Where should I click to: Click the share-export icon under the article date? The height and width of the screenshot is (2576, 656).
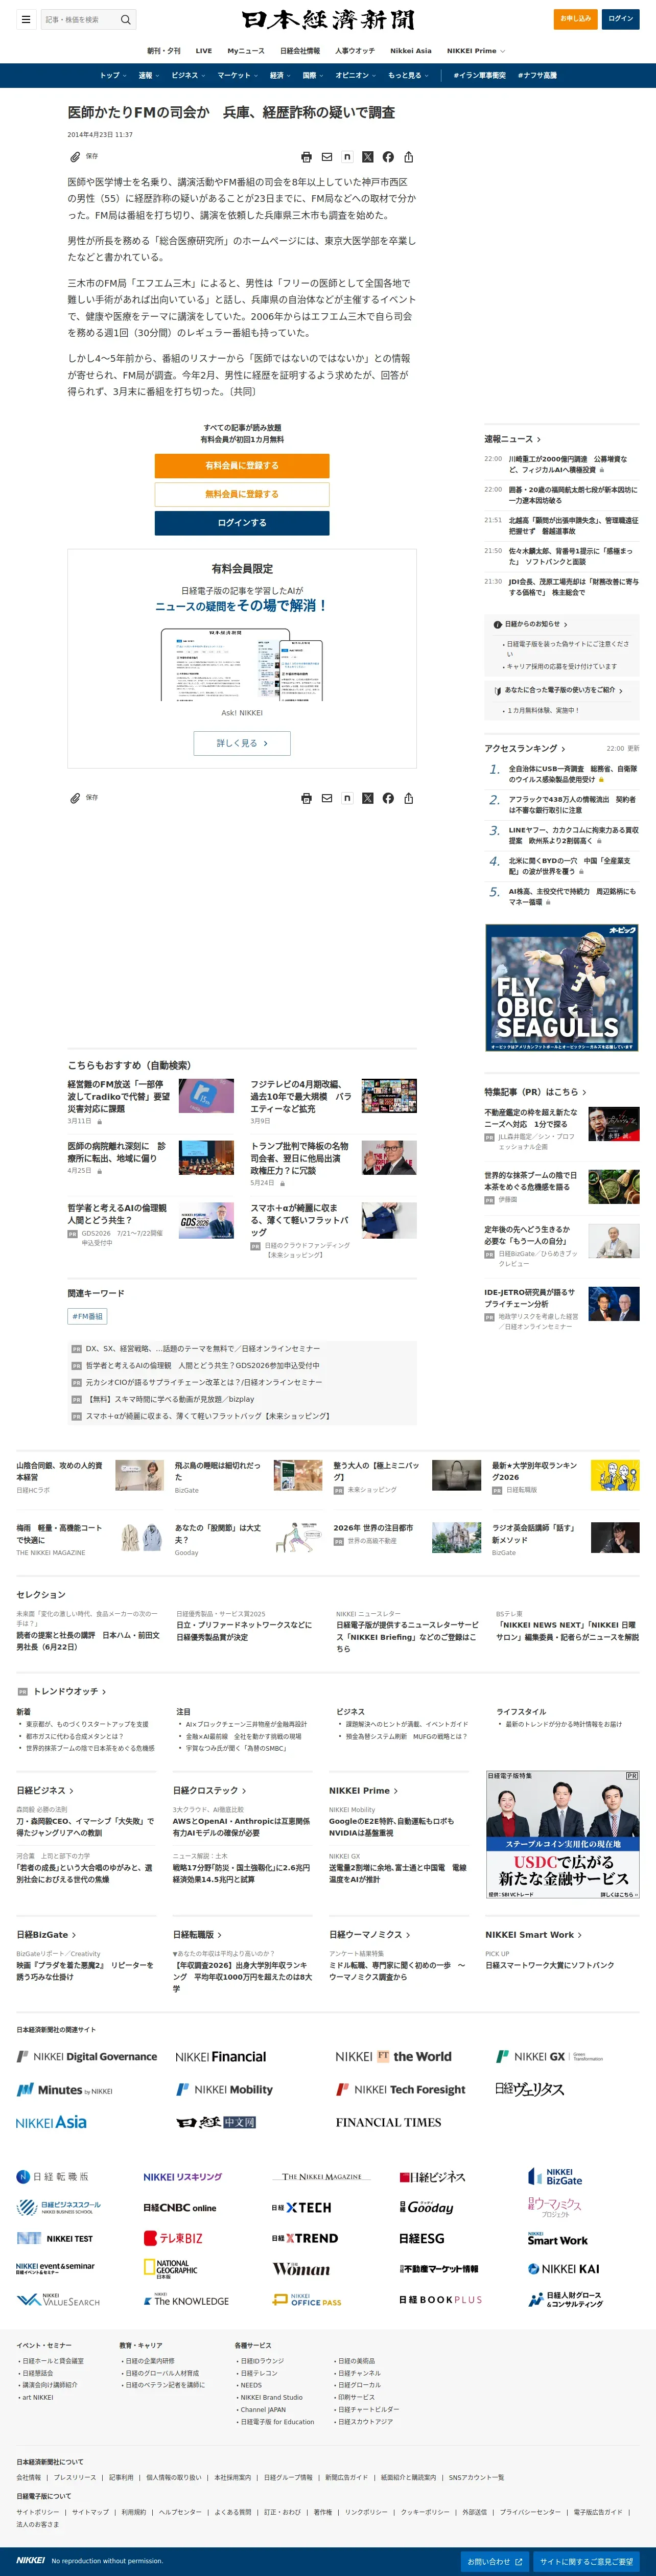[x=409, y=157]
